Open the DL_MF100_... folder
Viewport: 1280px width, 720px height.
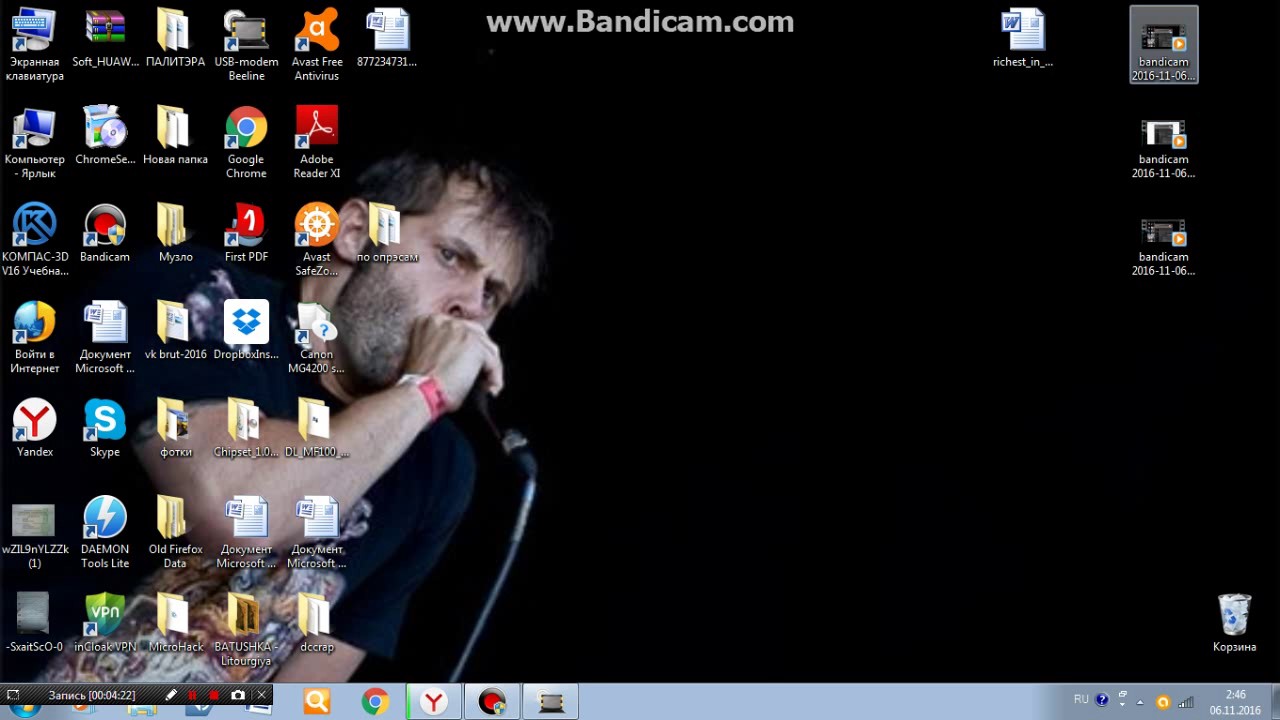(316, 430)
